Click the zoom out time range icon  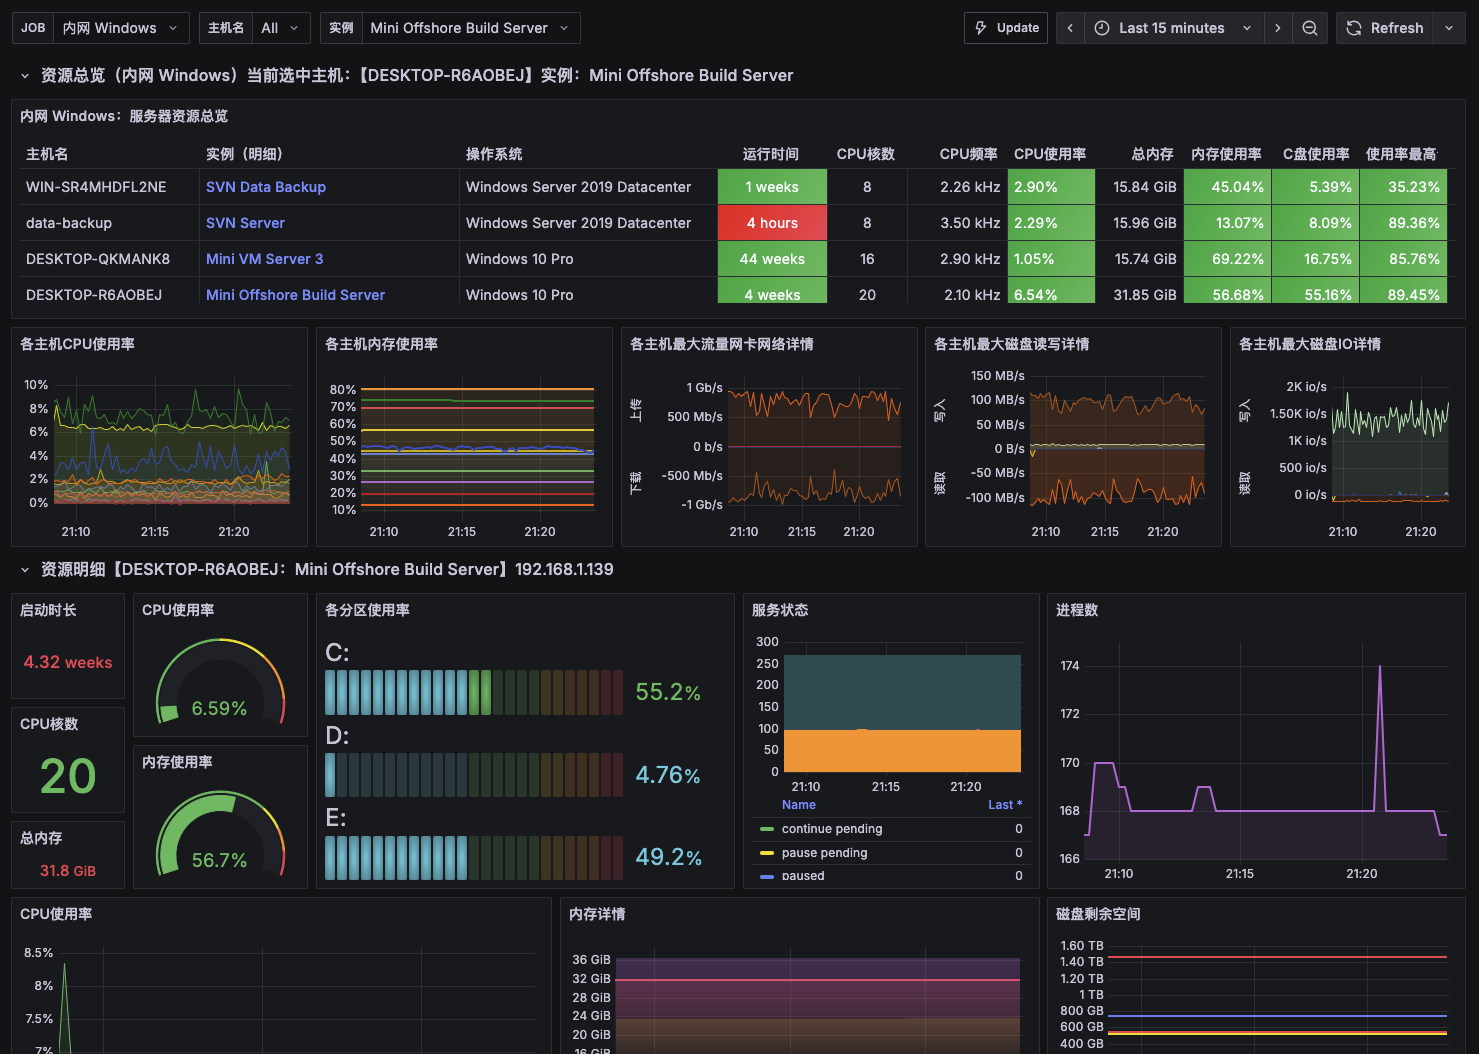[1309, 28]
